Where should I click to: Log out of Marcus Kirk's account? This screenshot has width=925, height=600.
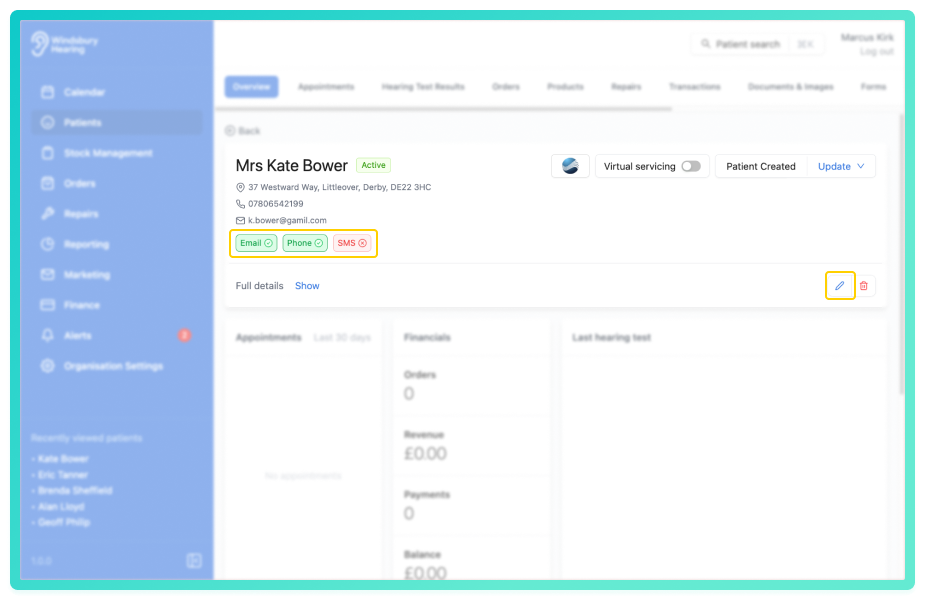(x=876, y=52)
